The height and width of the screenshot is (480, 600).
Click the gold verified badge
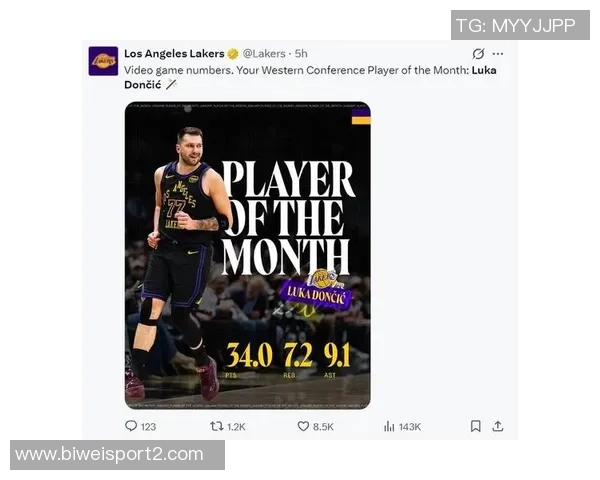click(233, 54)
